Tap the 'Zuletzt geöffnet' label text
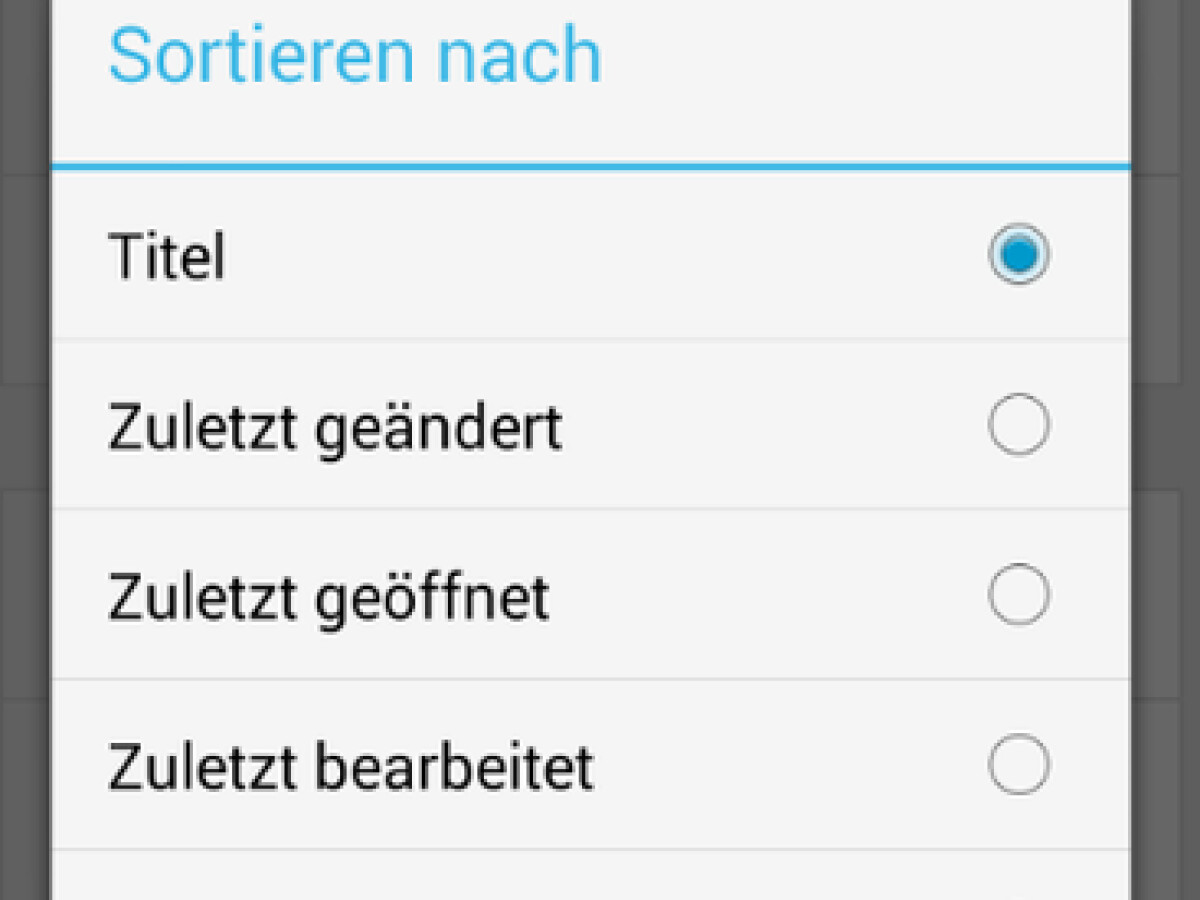This screenshot has width=1200, height=900. (x=329, y=598)
